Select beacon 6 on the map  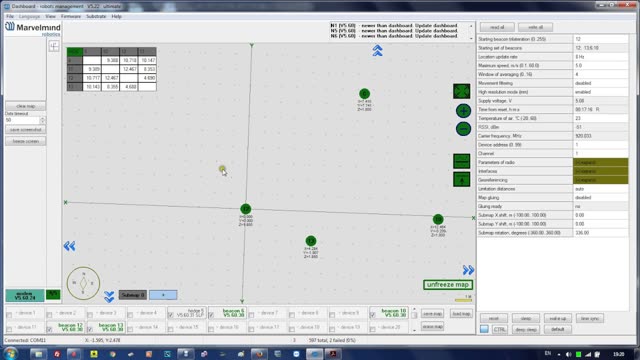coord(364,94)
